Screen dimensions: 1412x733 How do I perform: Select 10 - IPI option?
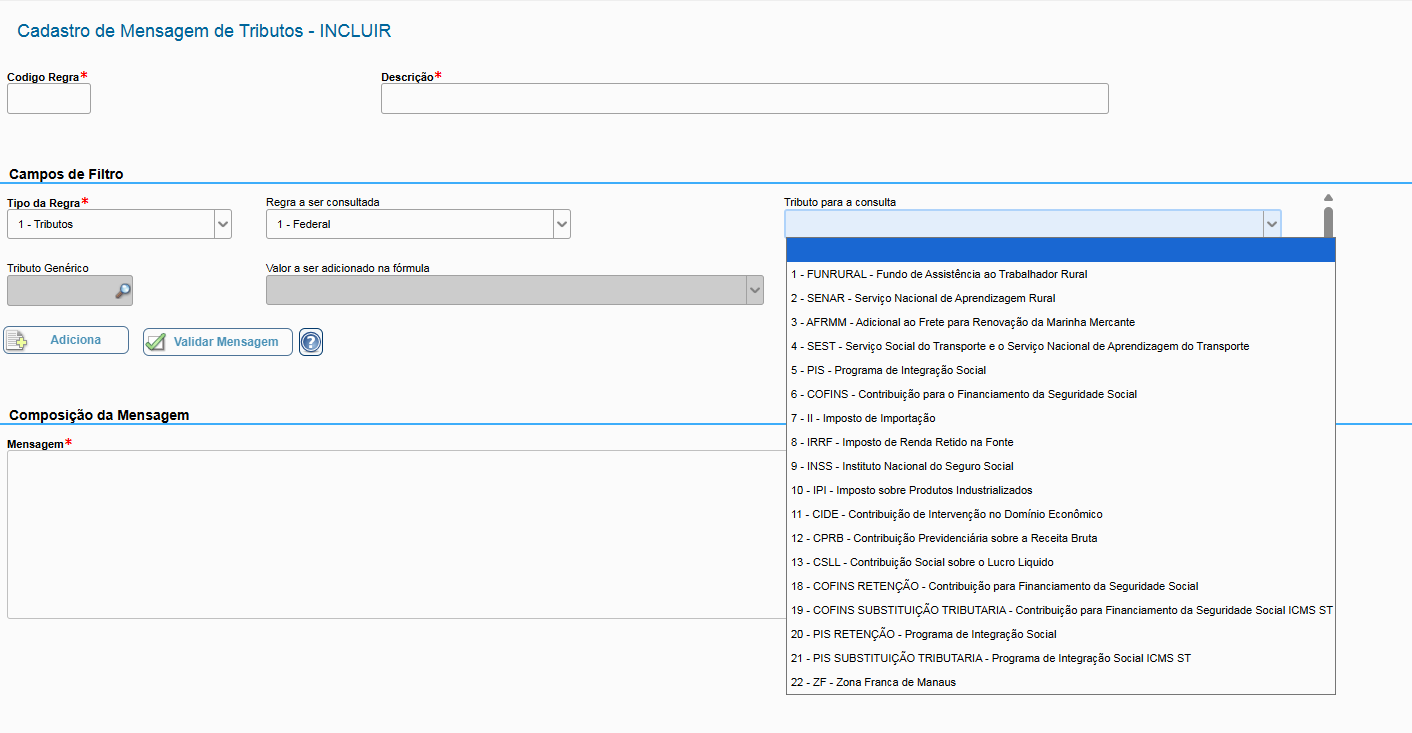[x=911, y=490]
